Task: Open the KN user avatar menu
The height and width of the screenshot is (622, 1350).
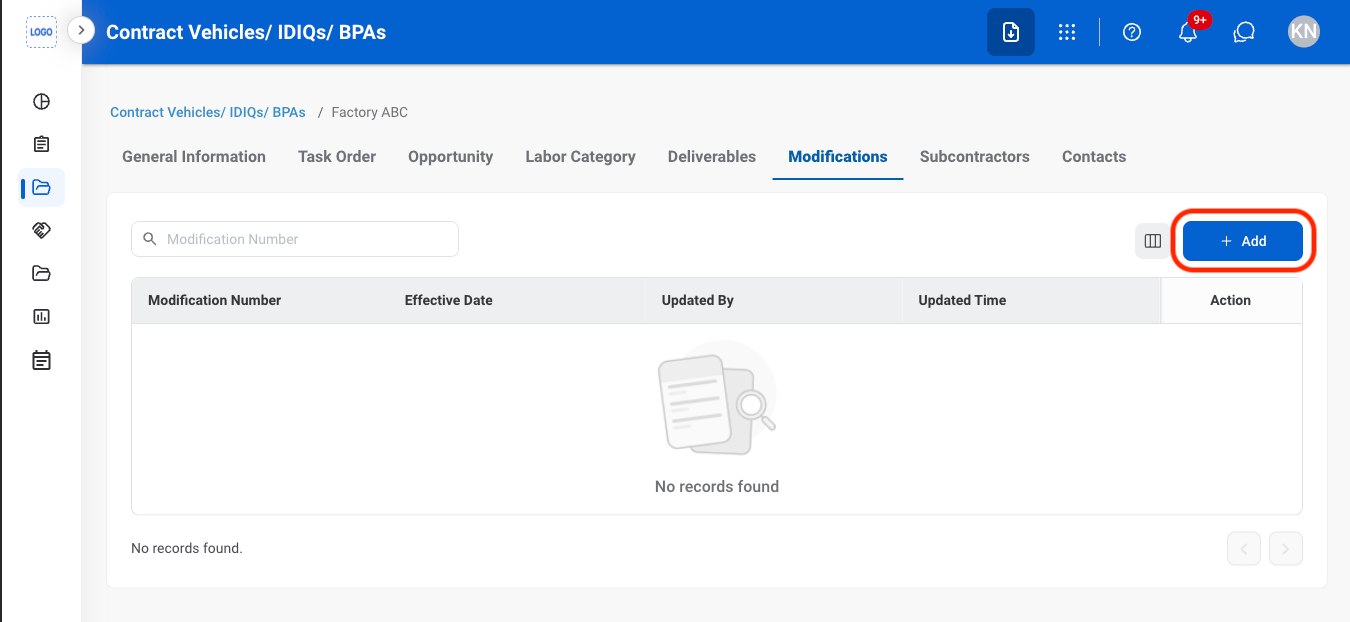Action: [1304, 32]
